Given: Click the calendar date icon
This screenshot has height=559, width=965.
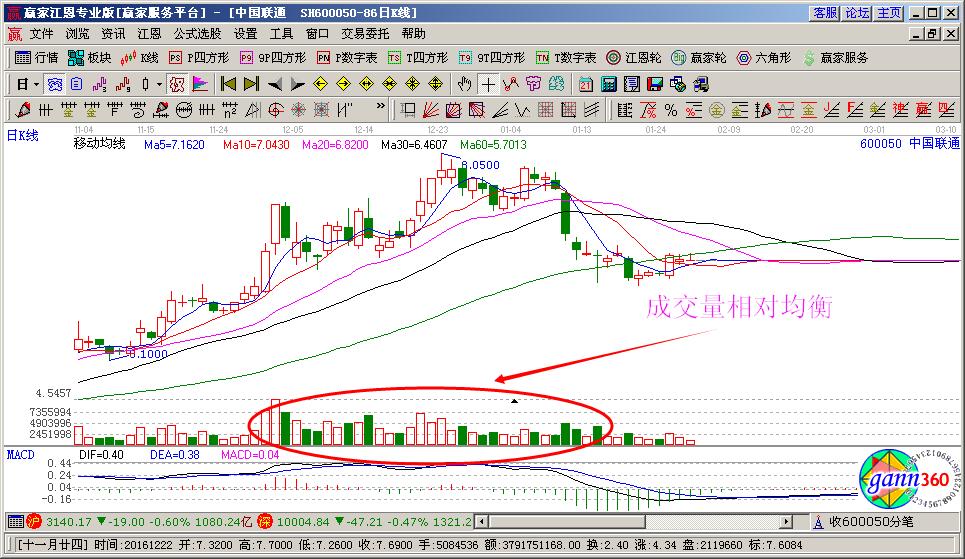Looking at the screenshot, I should pyautogui.click(x=584, y=84).
